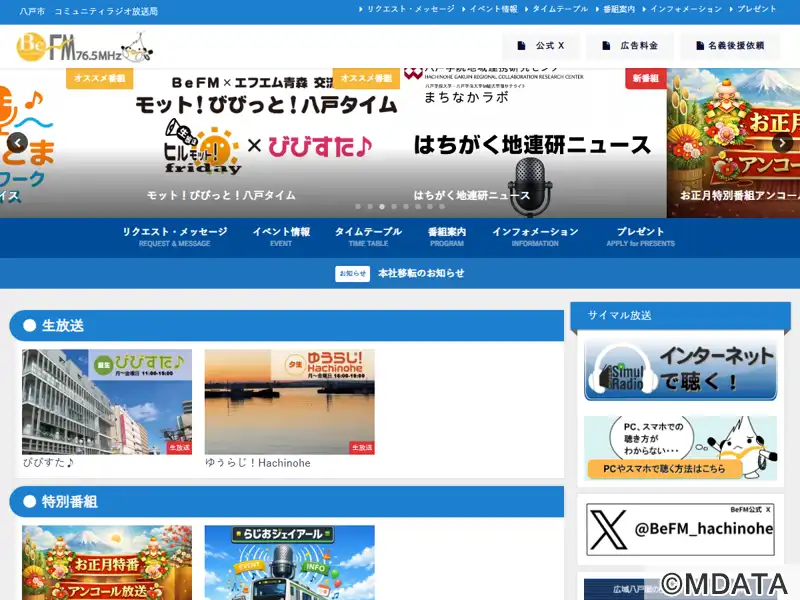The height and width of the screenshot is (600, 800).
Task: Open 本社移転のお知らせ notice link
Action: coord(421,273)
